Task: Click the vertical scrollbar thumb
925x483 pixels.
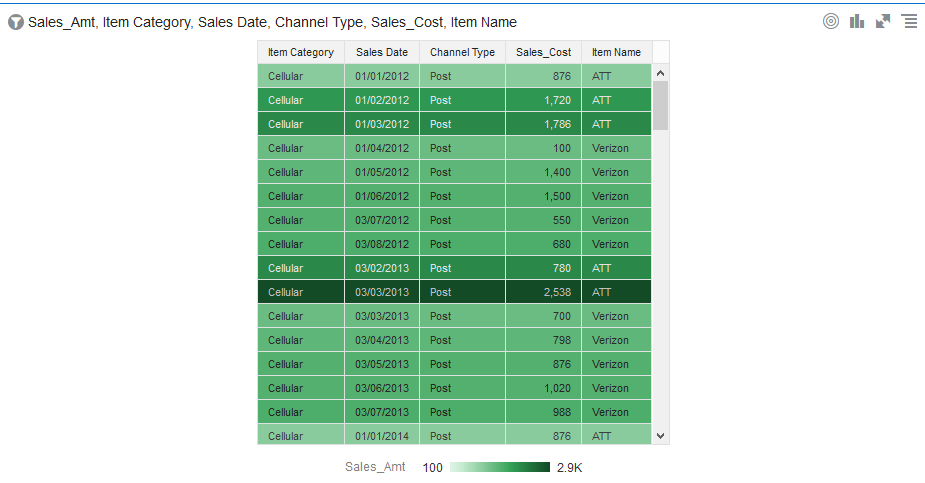Action: coord(661,106)
